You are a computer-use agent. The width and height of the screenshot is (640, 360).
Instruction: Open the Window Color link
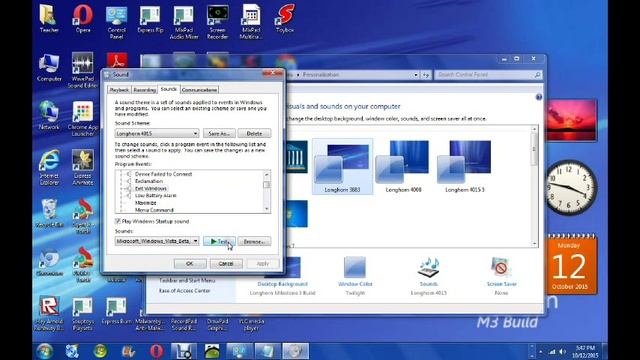click(x=355, y=284)
